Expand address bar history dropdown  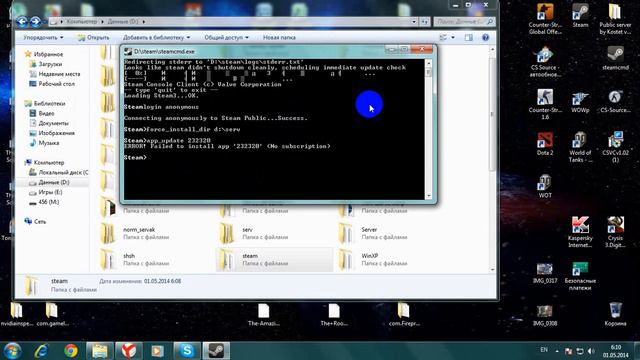click(x=414, y=21)
